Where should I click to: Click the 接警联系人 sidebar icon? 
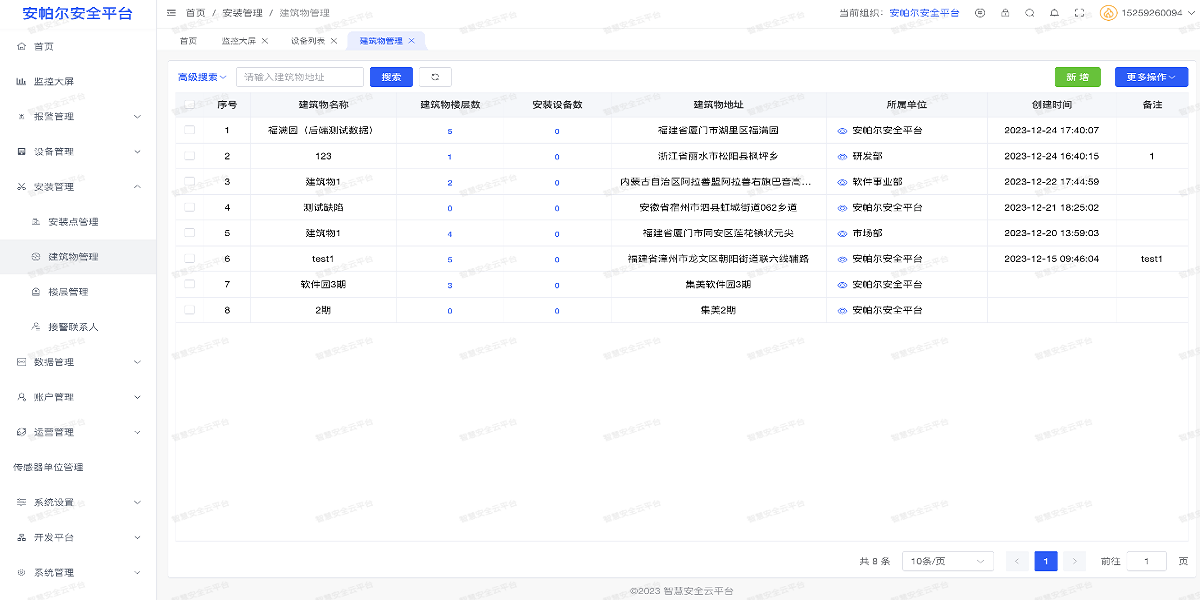tap(35, 326)
